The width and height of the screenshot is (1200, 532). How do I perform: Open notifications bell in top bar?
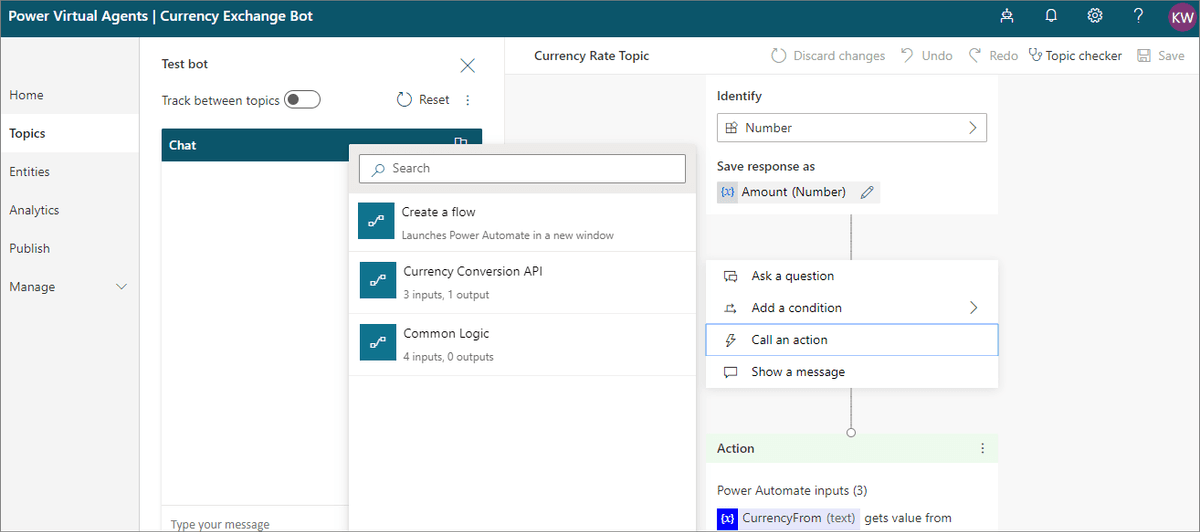1051,16
